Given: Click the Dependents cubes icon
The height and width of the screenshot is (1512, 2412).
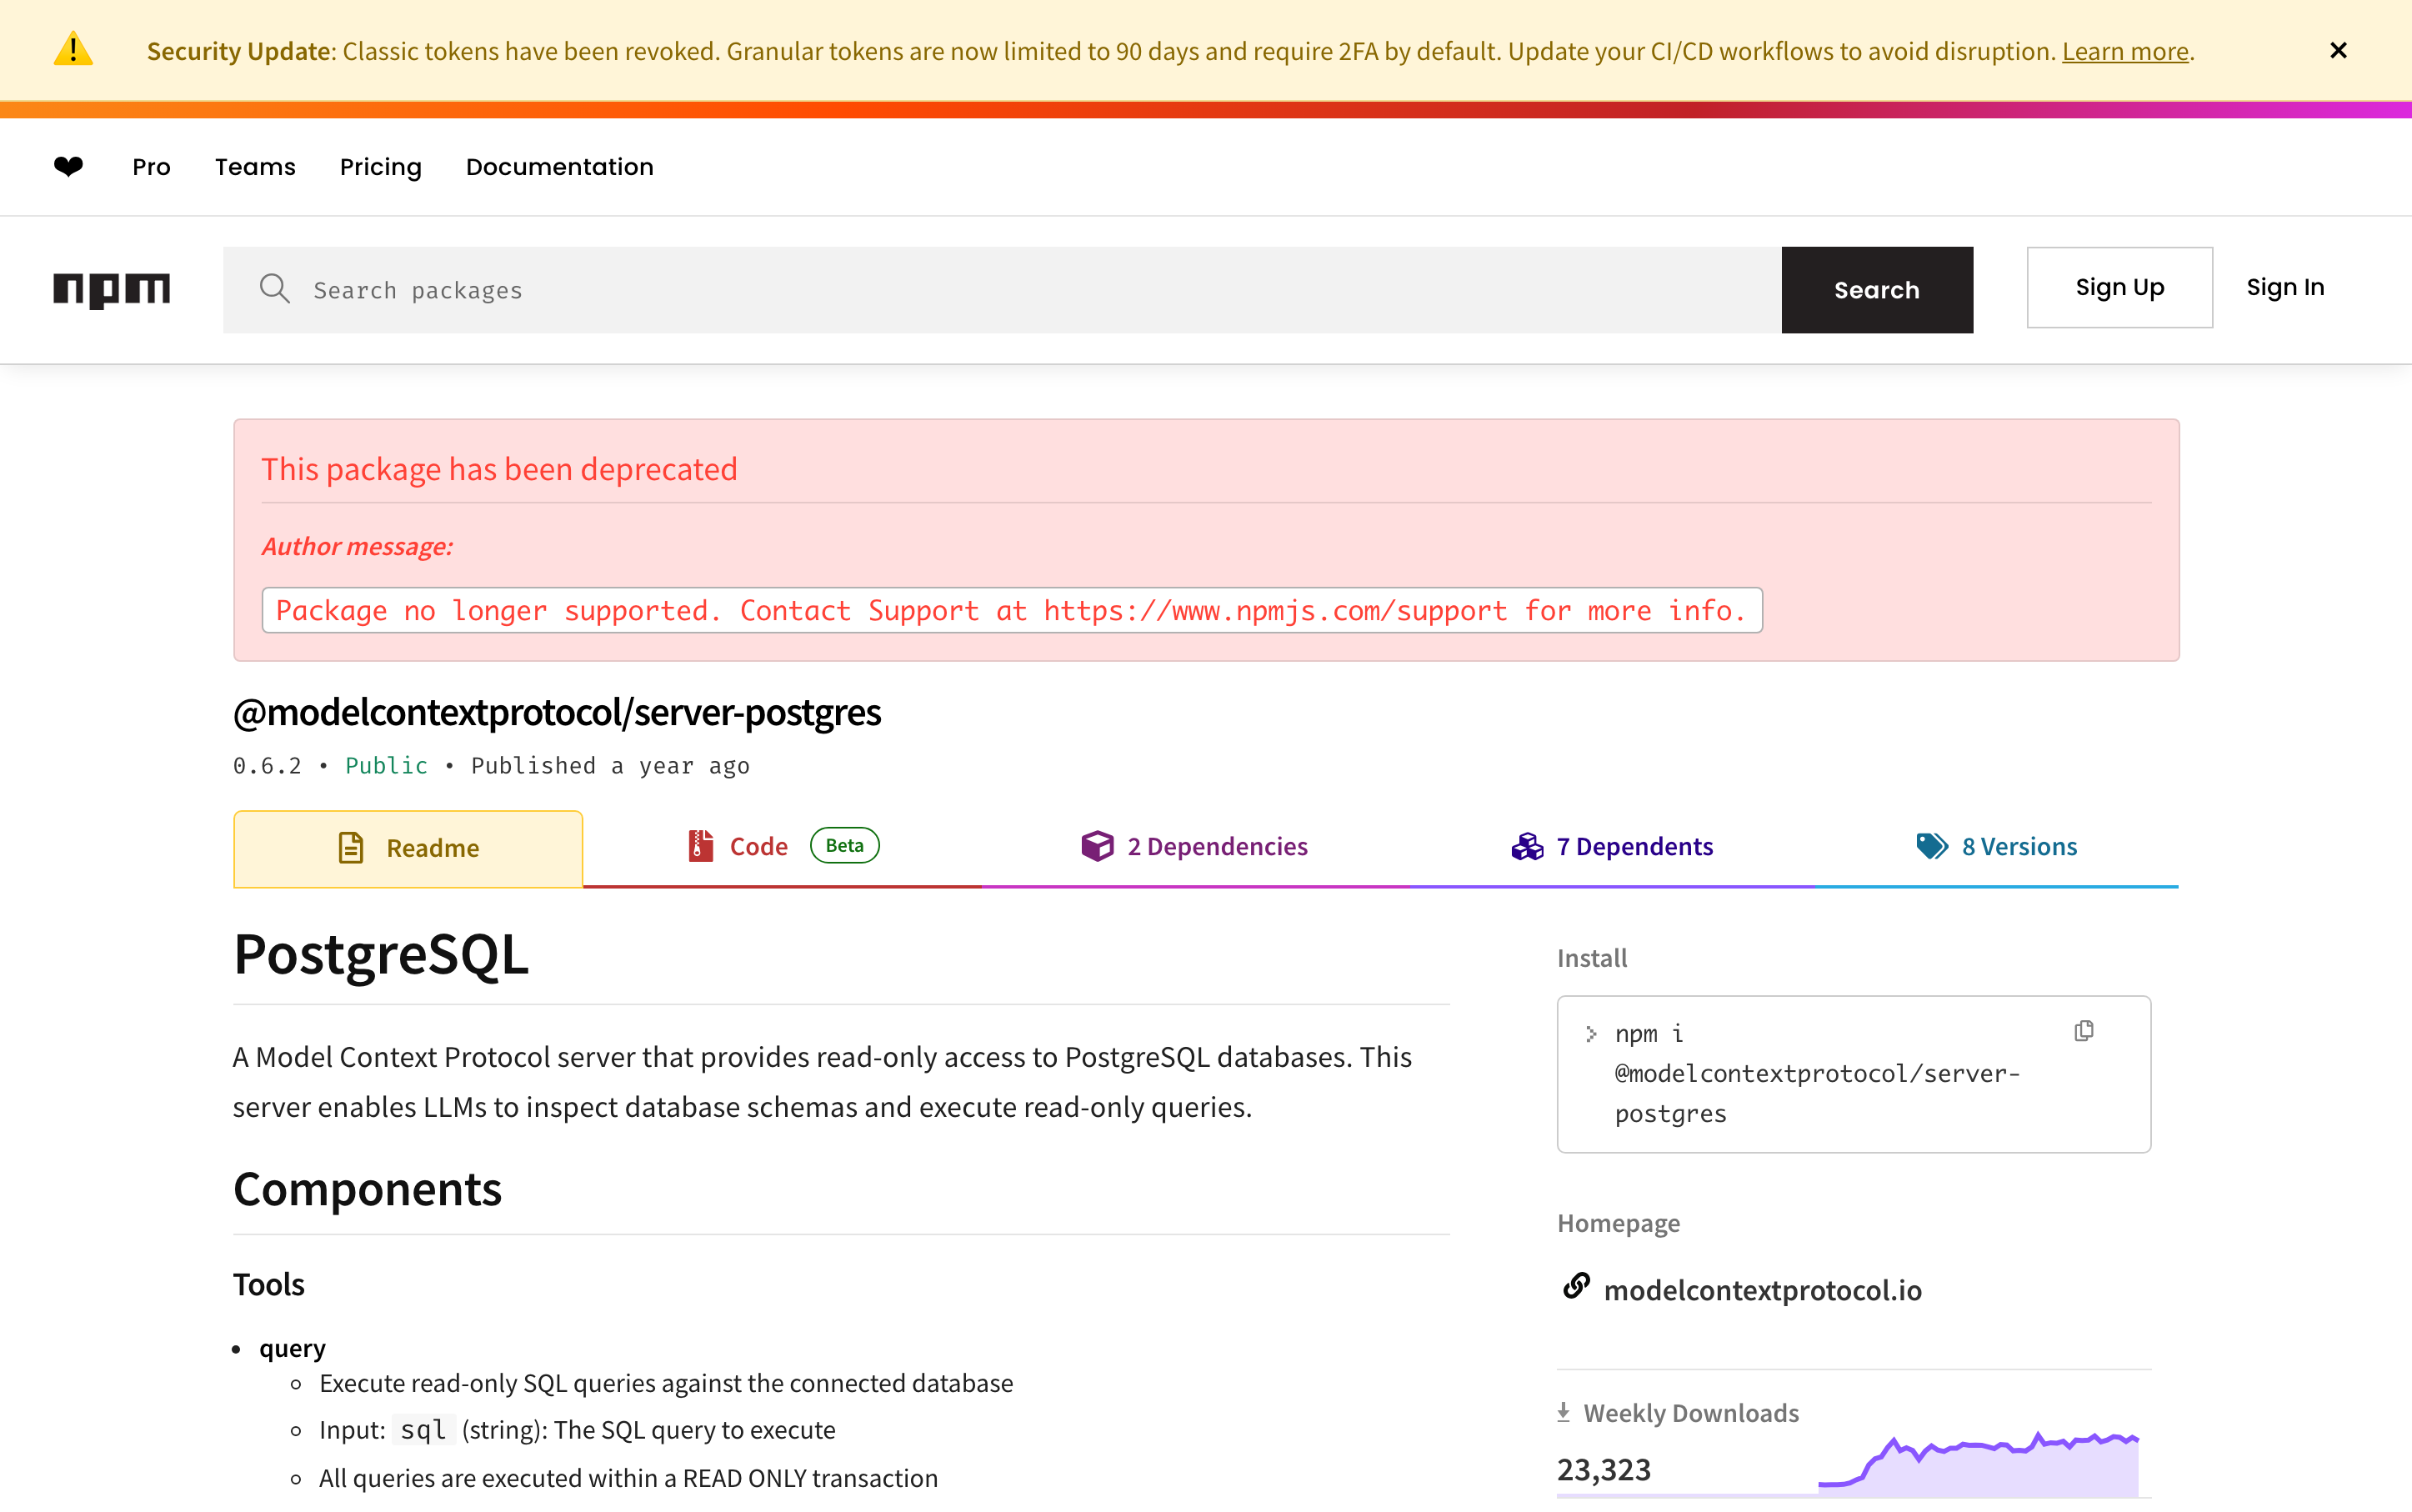Looking at the screenshot, I should coord(1527,846).
